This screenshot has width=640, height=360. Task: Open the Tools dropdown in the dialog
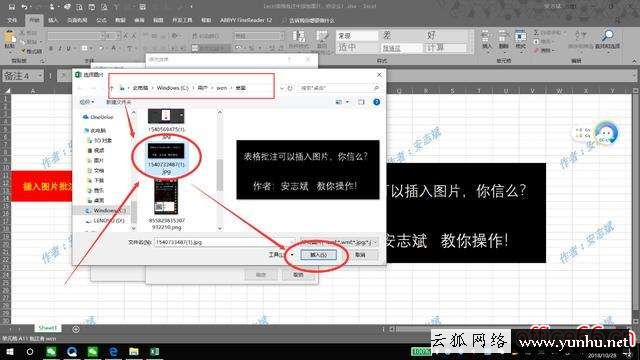click(x=280, y=255)
